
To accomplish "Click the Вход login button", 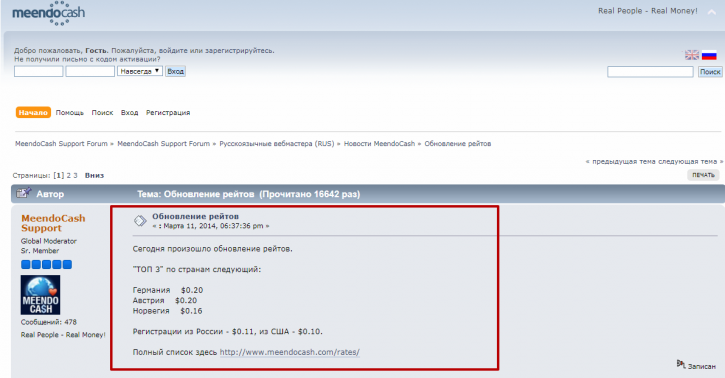I will (175, 71).
